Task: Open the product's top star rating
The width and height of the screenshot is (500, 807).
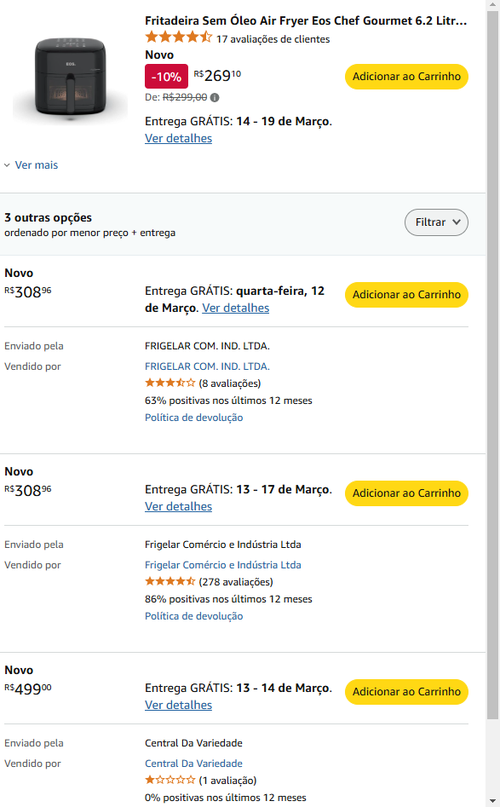Action: [x=178, y=37]
